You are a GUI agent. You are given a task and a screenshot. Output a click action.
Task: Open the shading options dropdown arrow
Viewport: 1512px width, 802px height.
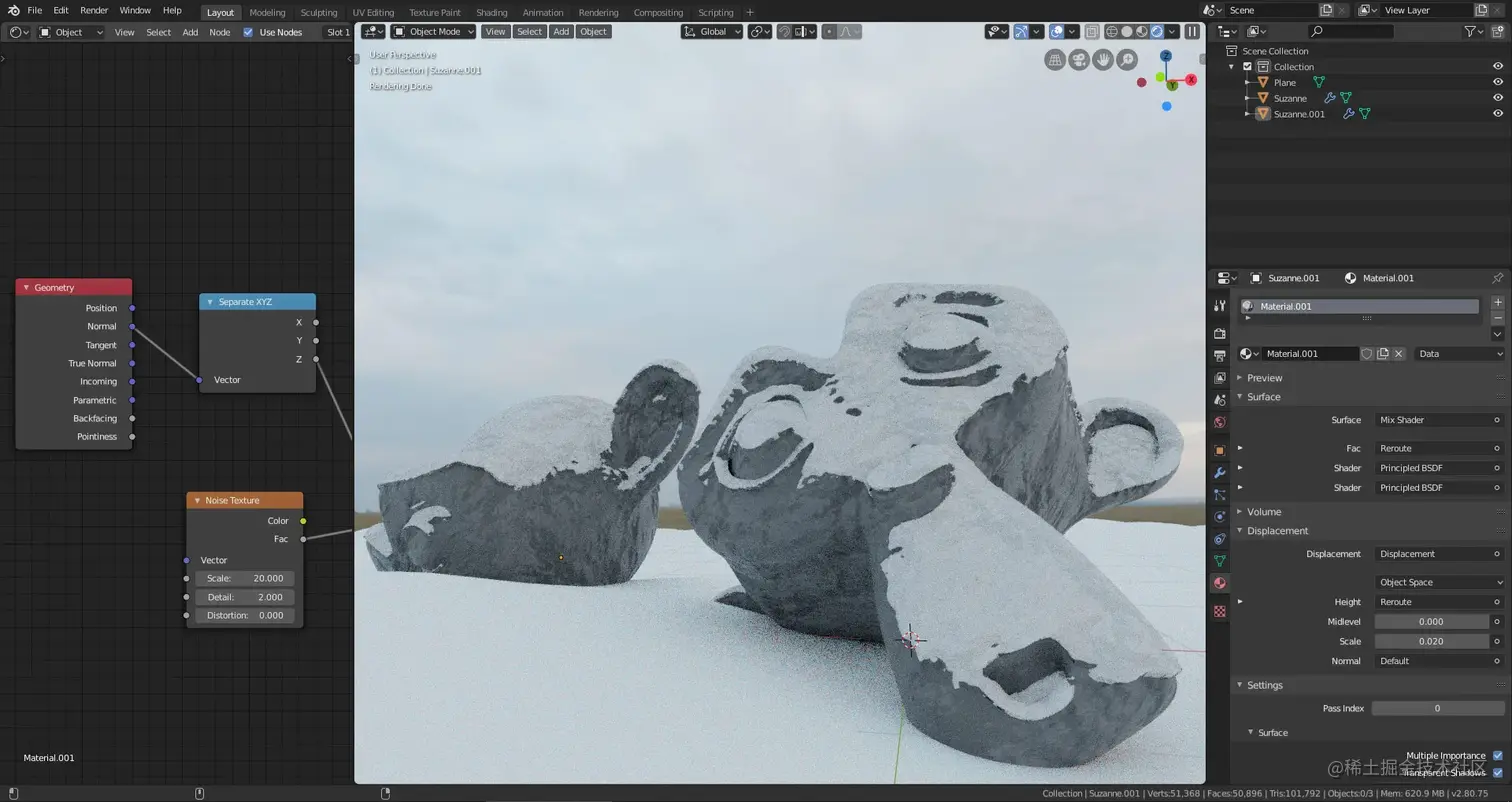pyautogui.click(x=1172, y=32)
